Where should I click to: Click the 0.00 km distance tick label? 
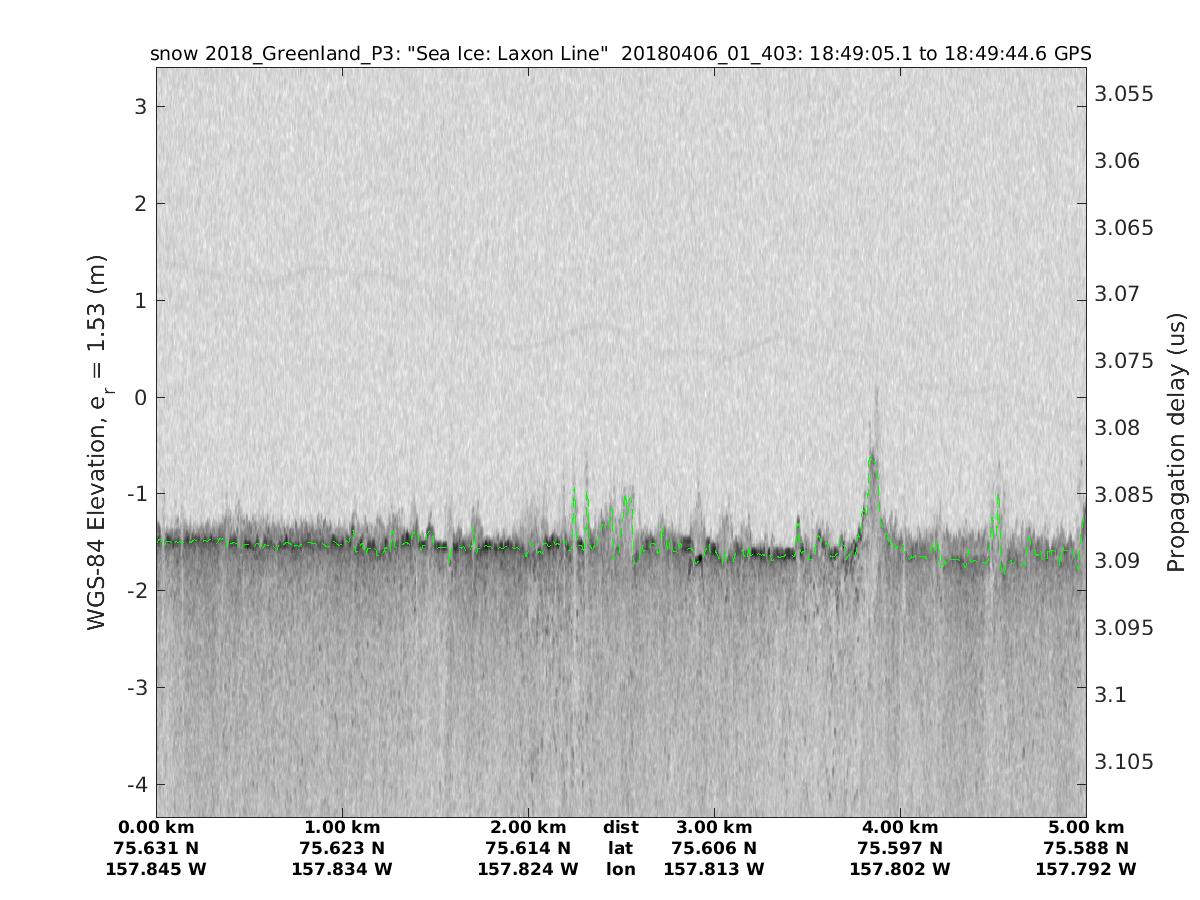tap(156, 827)
